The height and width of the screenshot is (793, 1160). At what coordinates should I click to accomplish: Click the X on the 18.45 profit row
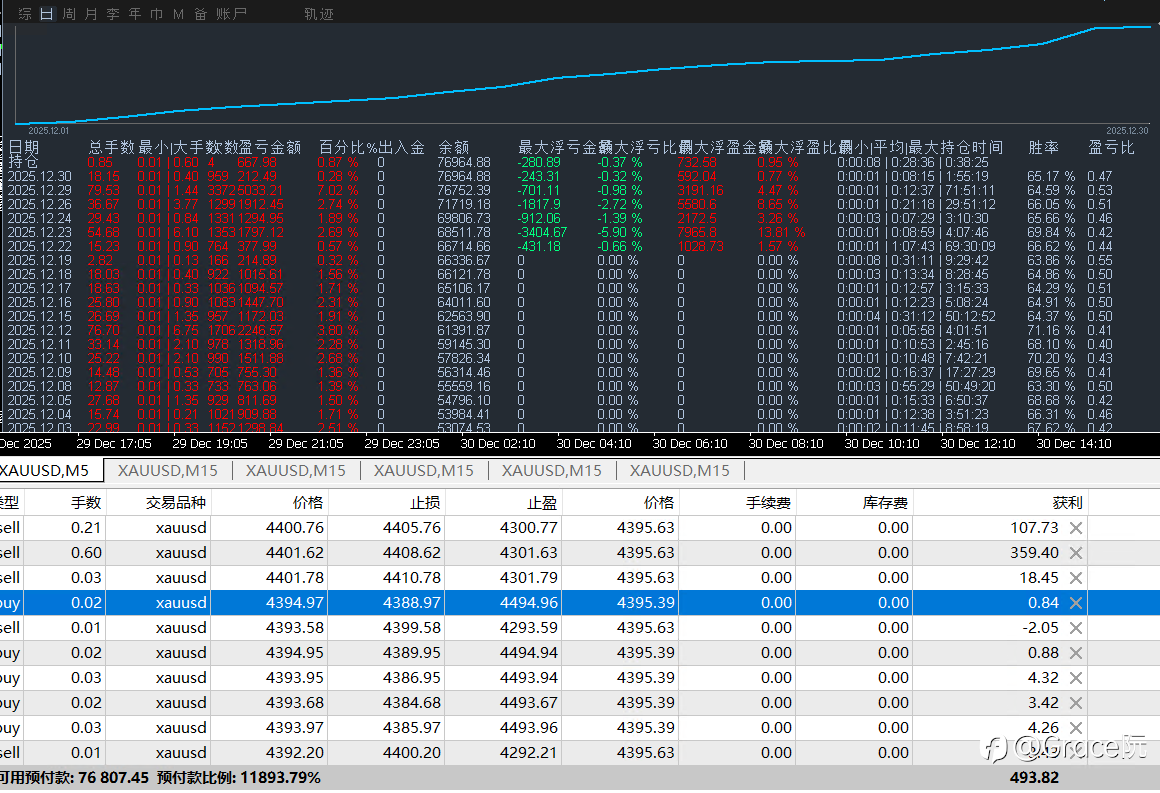(x=1076, y=578)
